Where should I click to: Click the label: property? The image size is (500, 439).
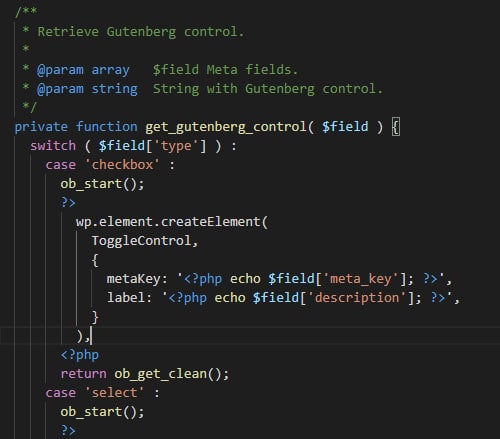pyautogui.click(x=129, y=298)
